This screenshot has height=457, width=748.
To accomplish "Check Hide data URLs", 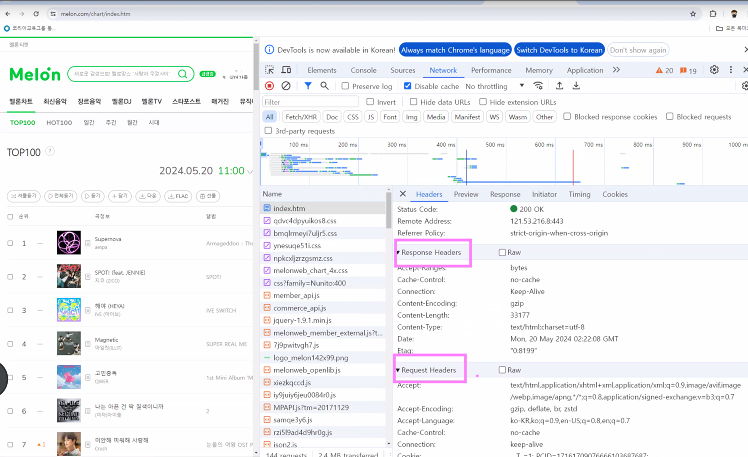I will [x=413, y=102].
